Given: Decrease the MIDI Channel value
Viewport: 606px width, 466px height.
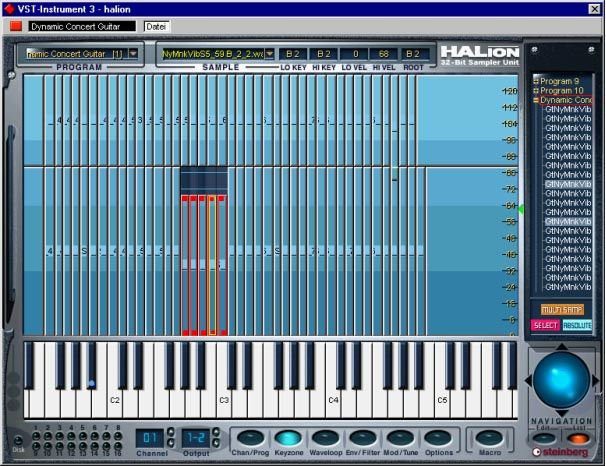Looking at the screenshot, I should pos(170,443).
